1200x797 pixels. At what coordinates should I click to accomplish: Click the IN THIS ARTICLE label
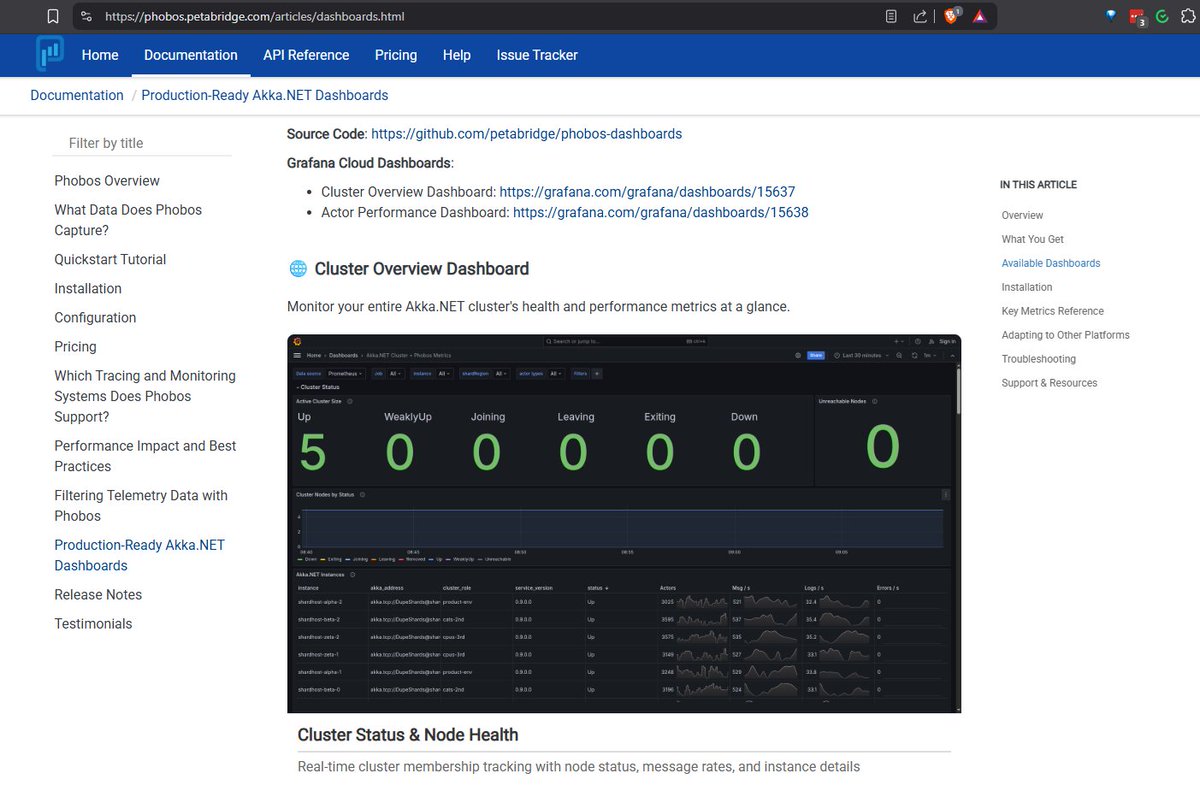1038,185
